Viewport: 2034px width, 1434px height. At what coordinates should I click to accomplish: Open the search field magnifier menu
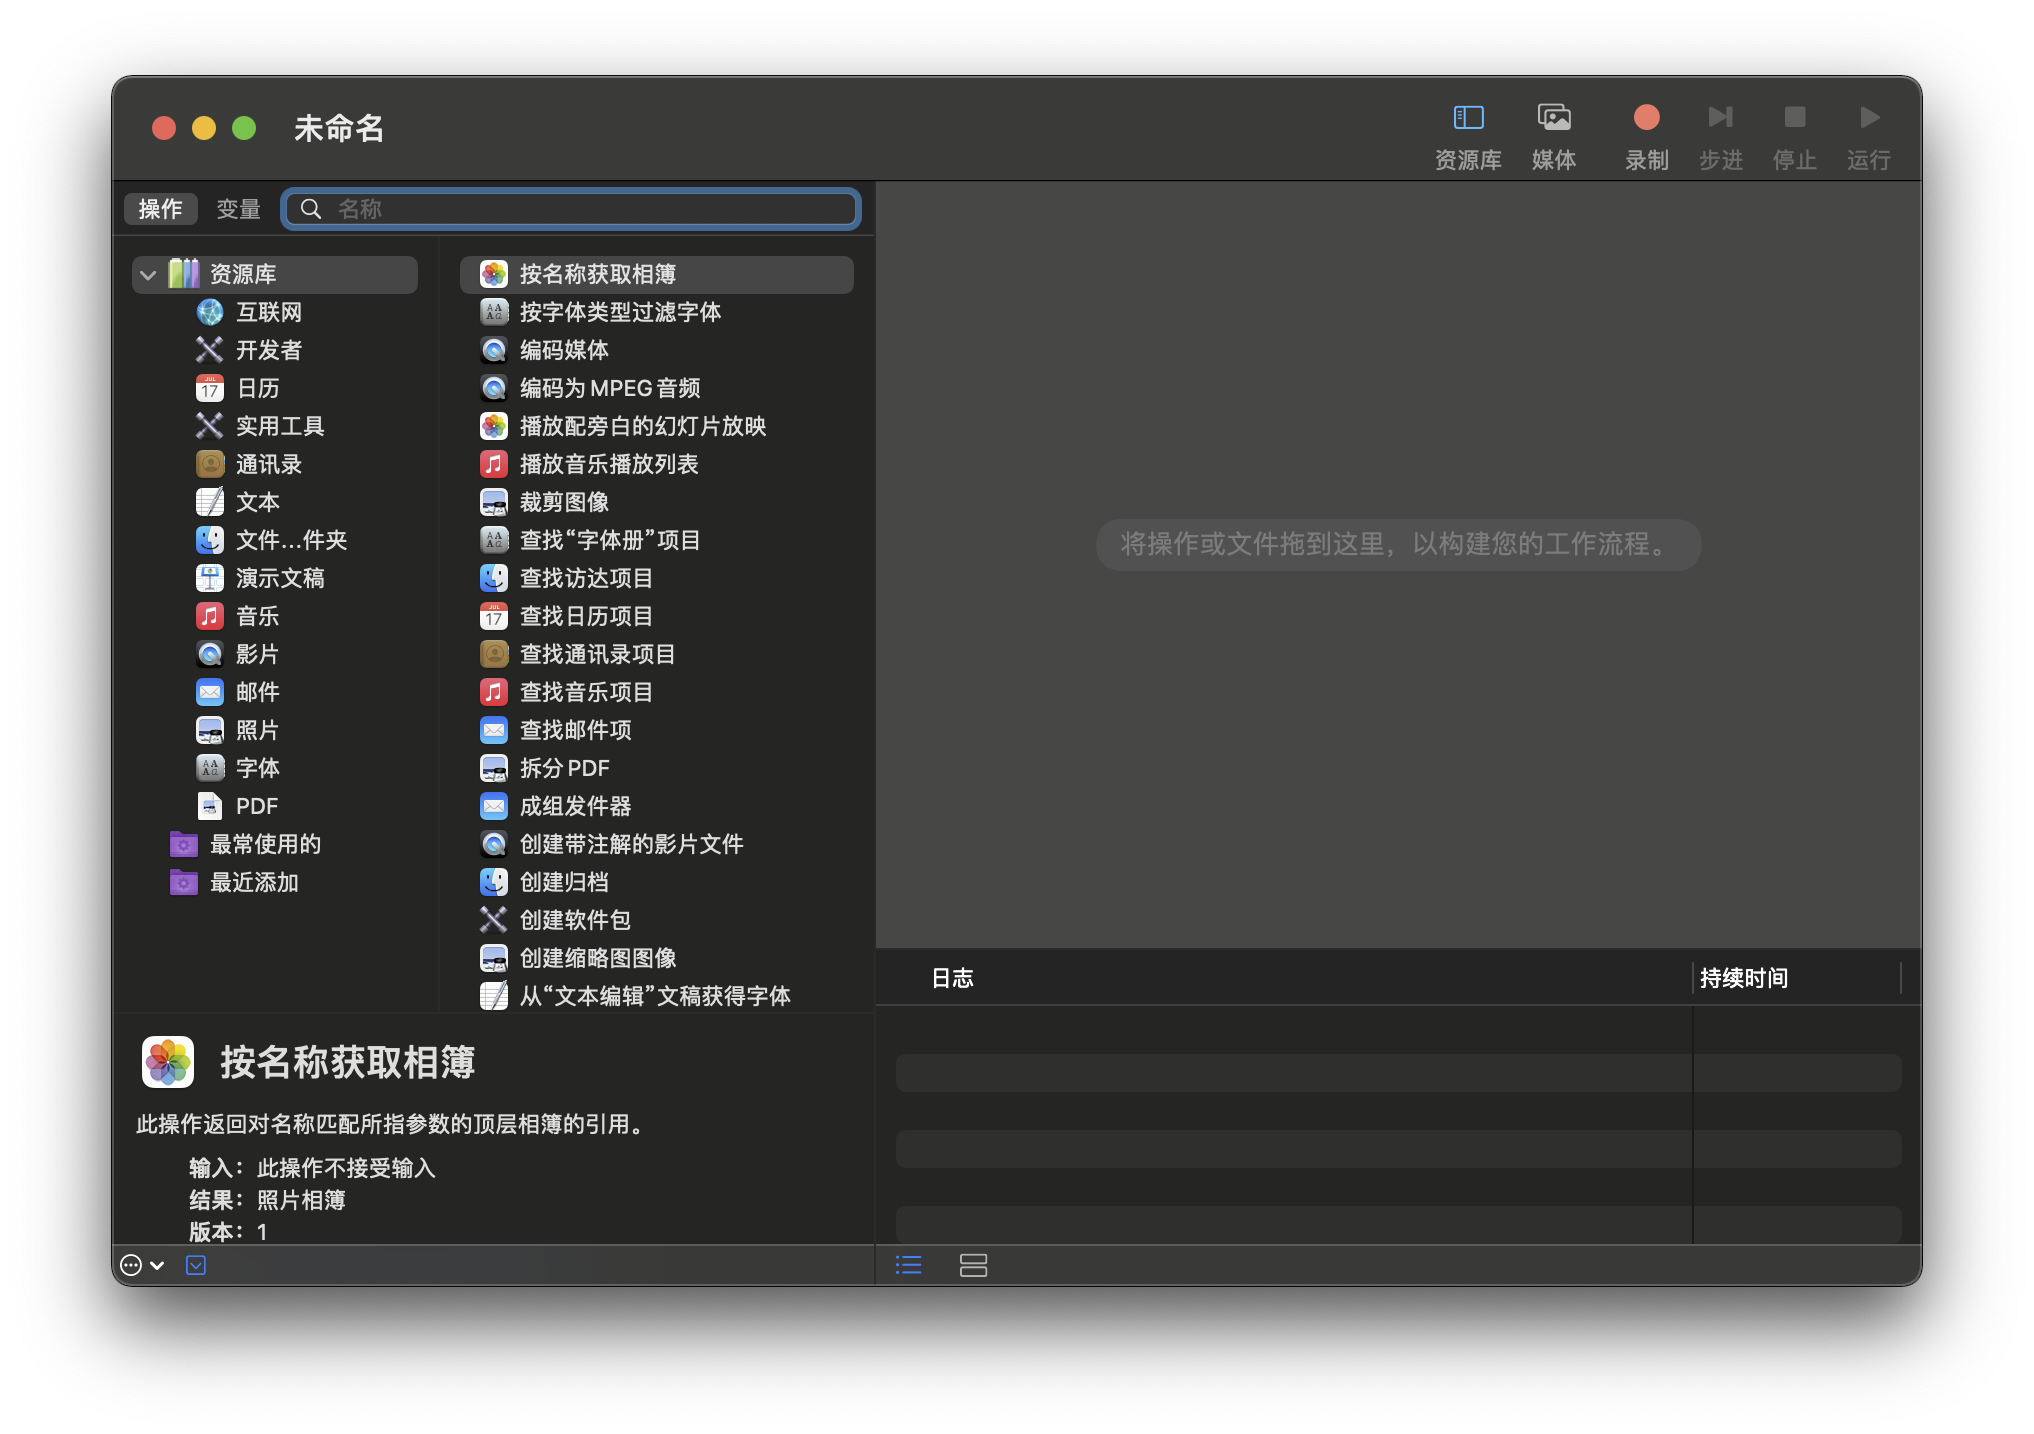(x=311, y=209)
